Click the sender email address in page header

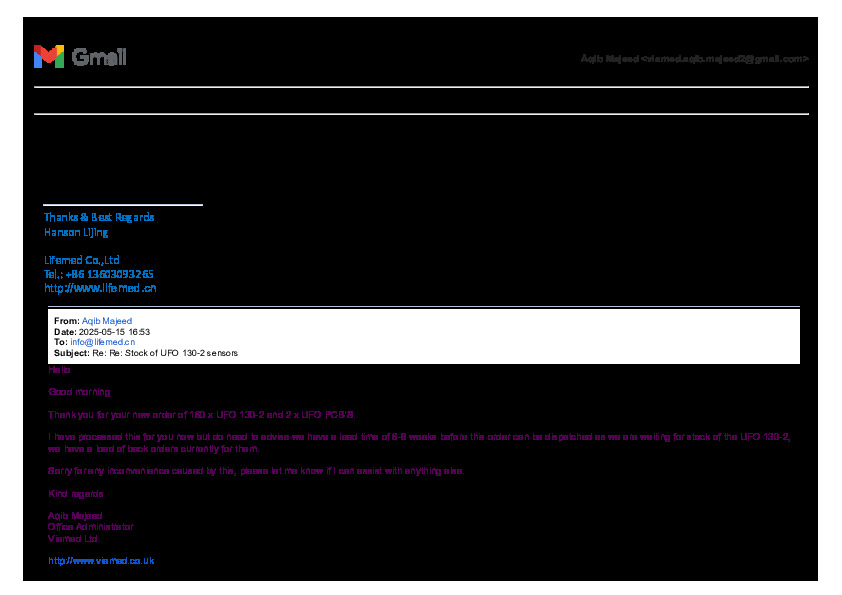click(x=694, y=59)
